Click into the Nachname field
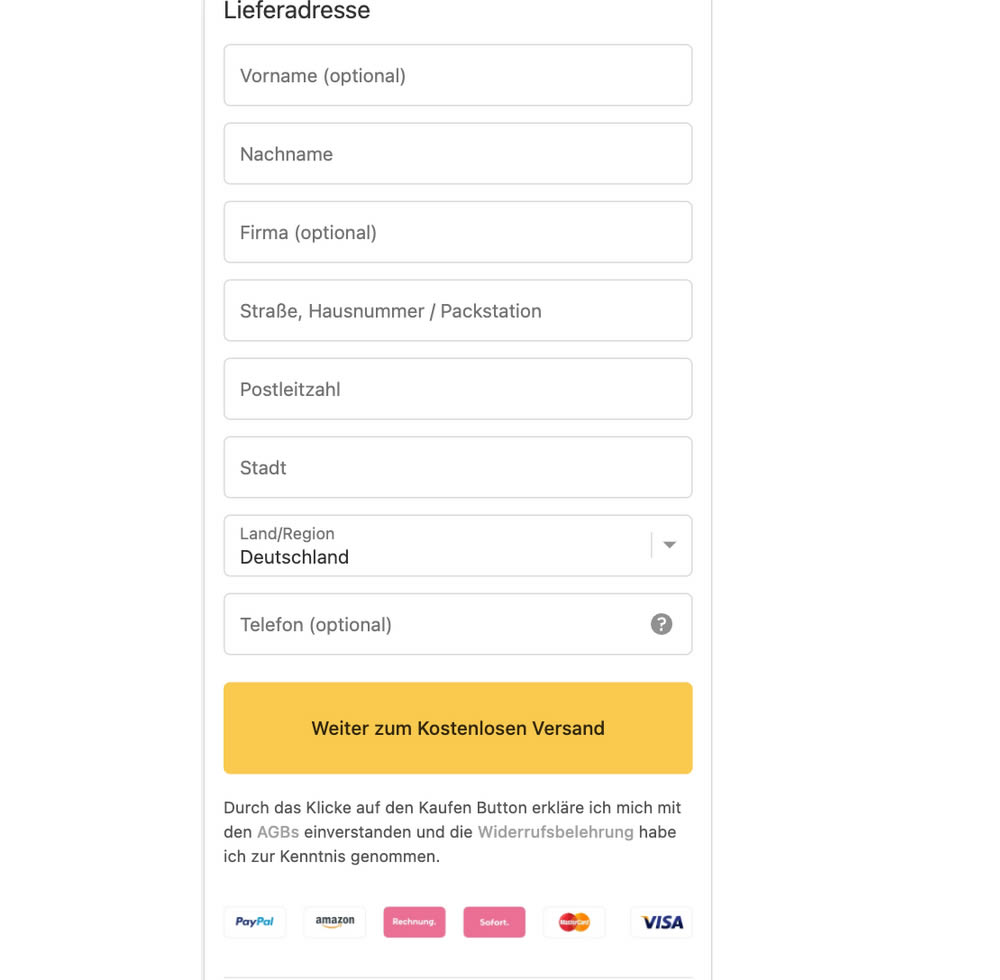The height and width of the screenshot is (980, 1000). click(x=458, y=154)
